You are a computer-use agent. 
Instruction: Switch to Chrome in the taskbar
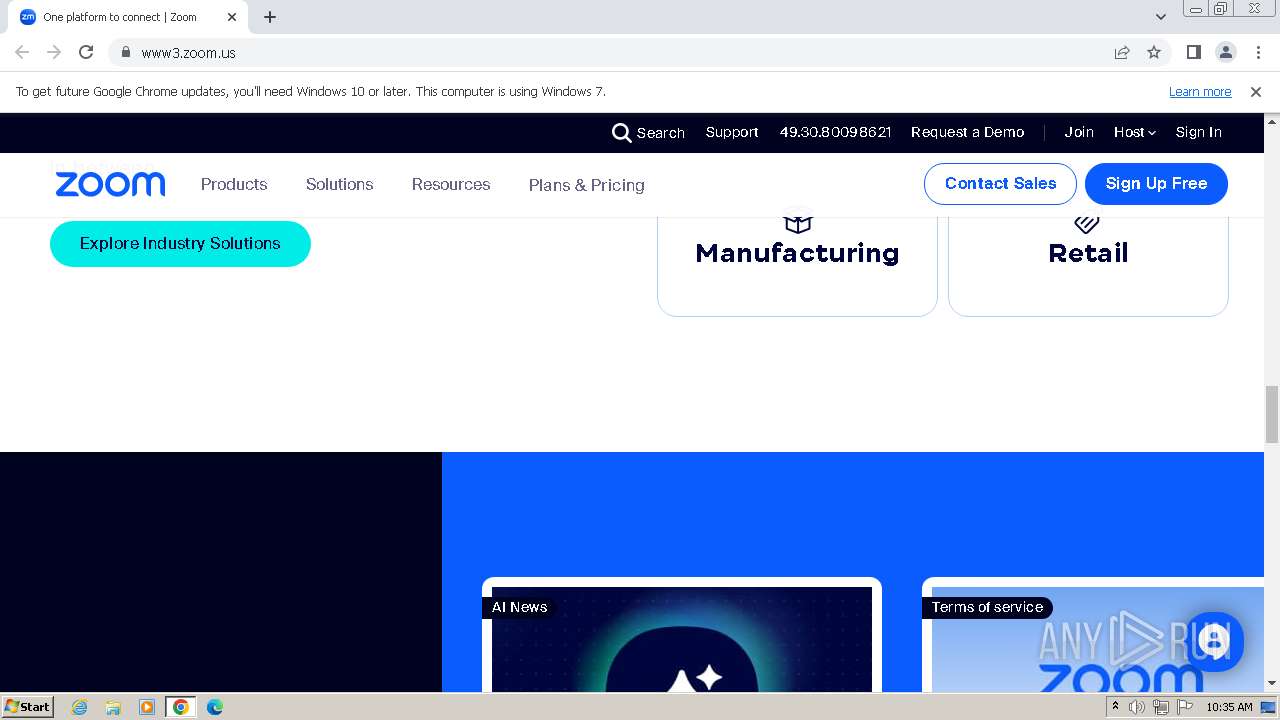coord(180,707)
